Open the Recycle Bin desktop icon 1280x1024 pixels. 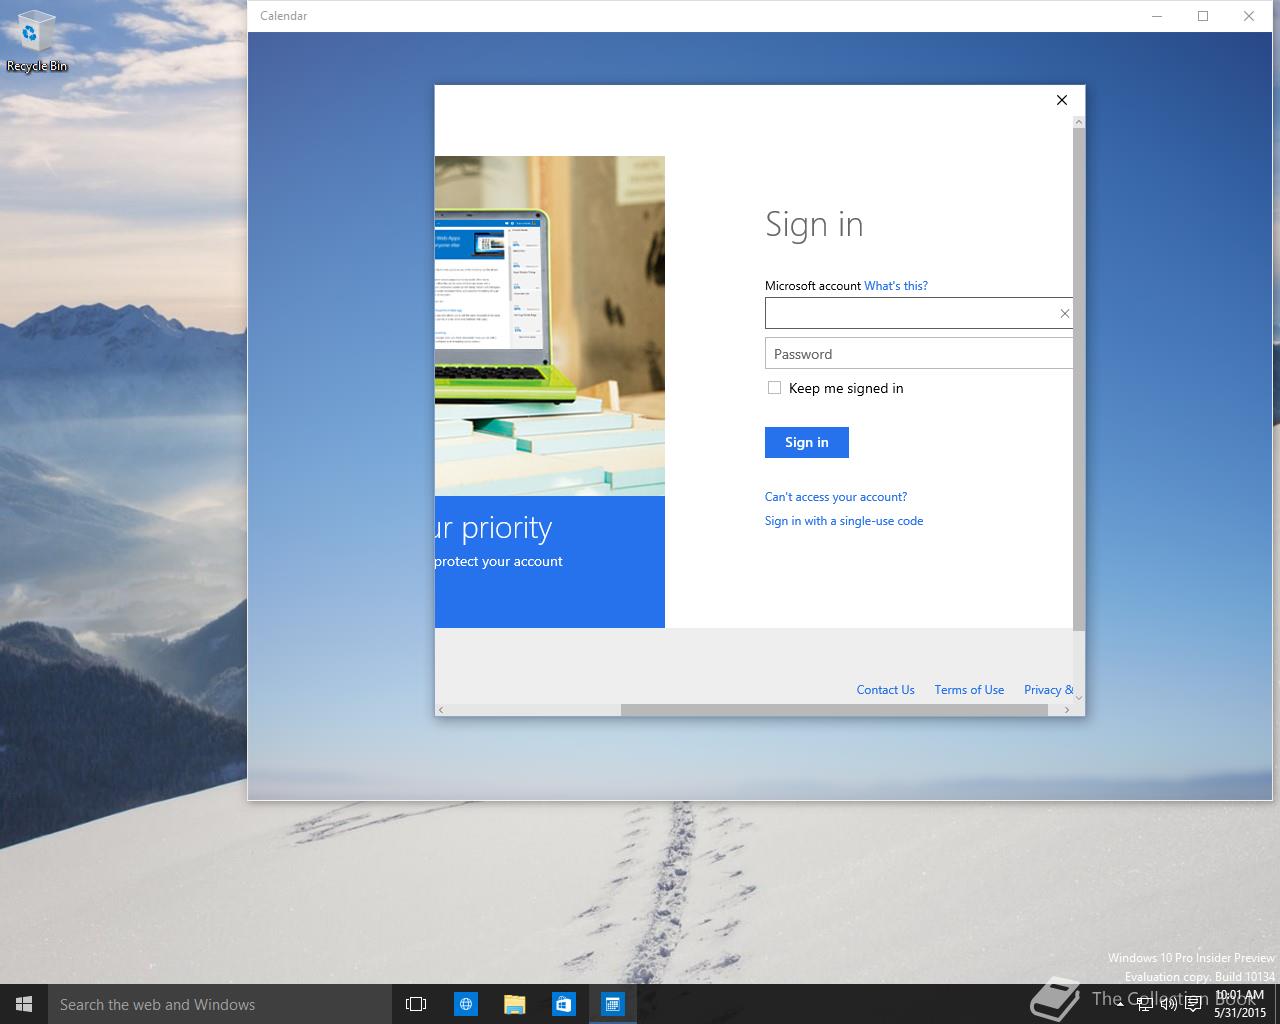(36, 42)
